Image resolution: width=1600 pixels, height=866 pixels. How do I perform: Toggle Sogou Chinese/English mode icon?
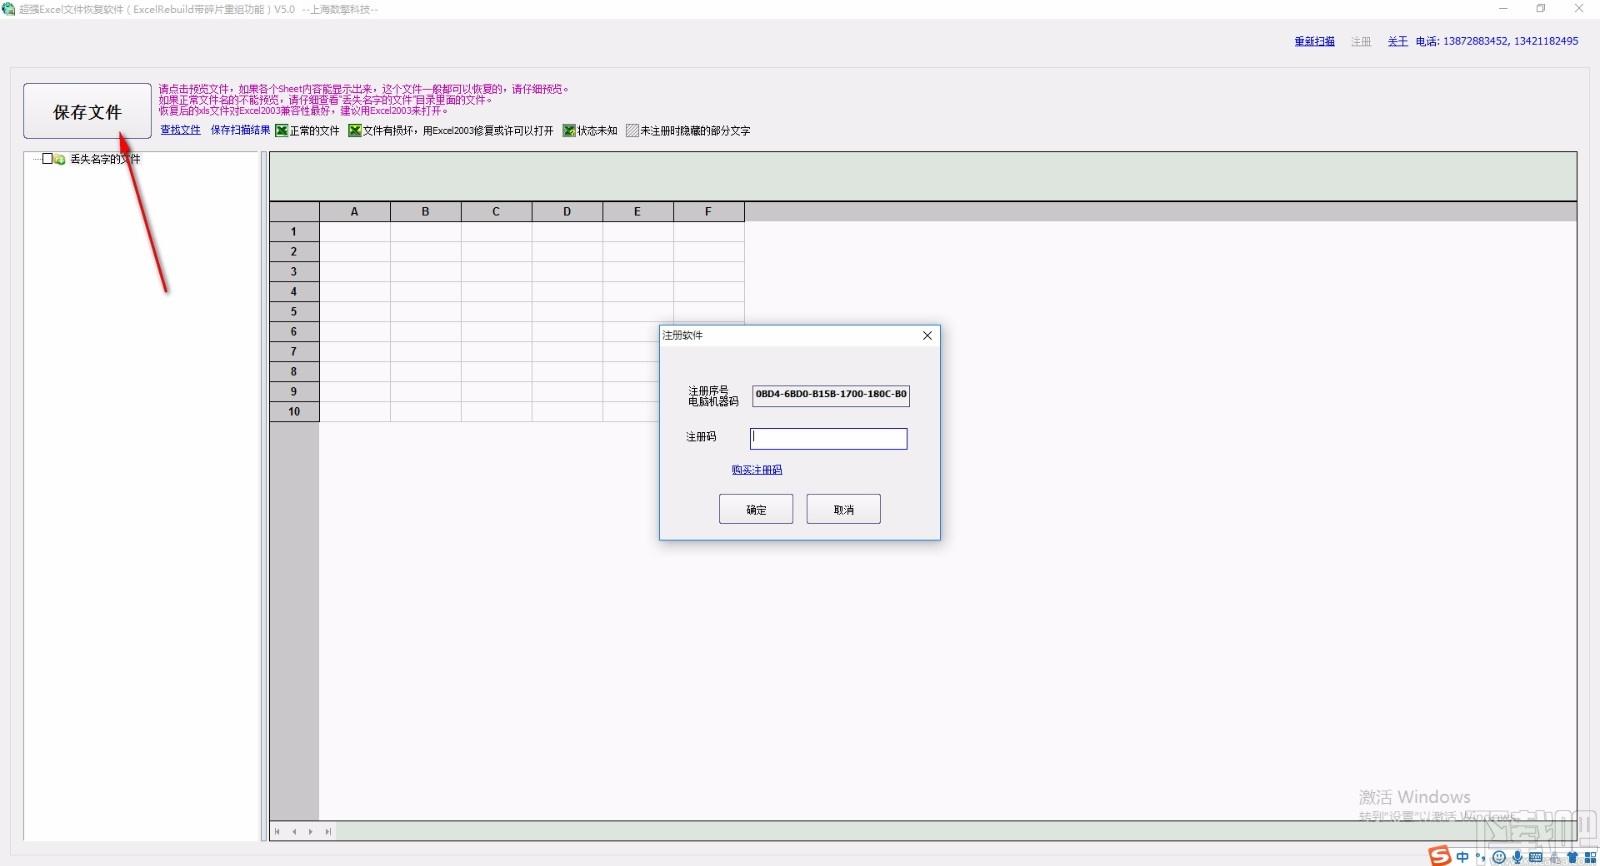click(x=1462, y=857)
